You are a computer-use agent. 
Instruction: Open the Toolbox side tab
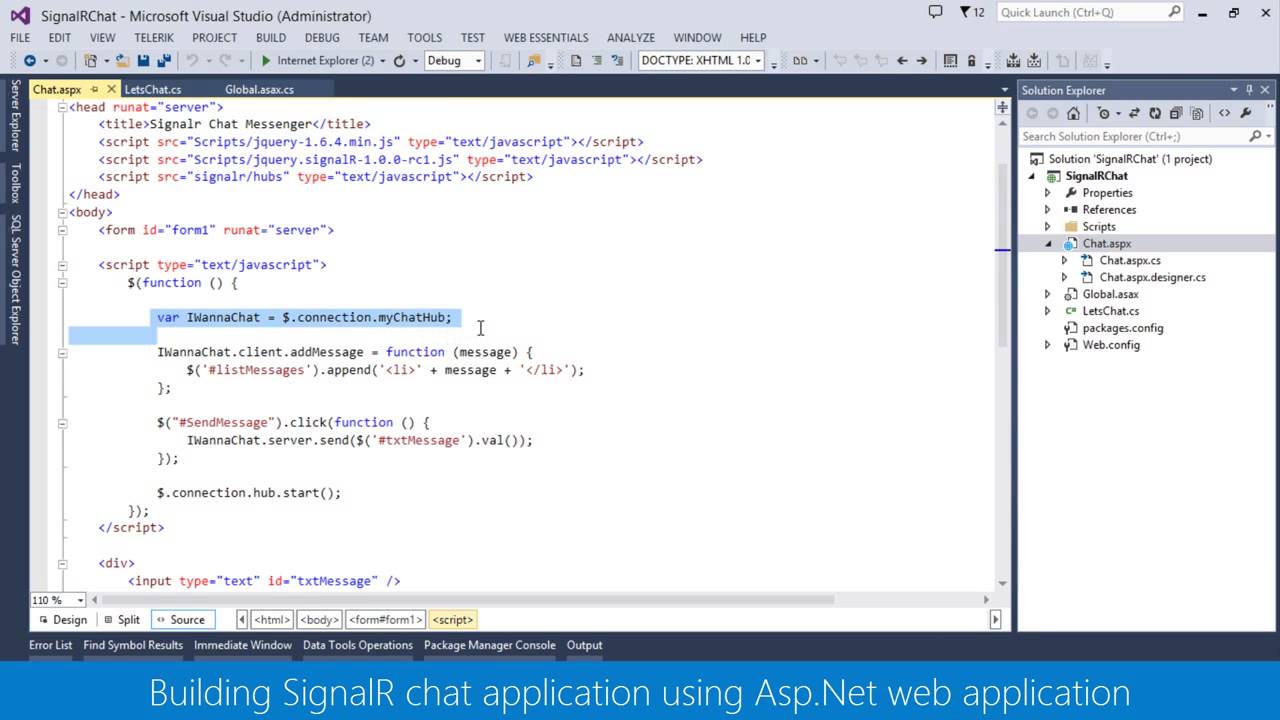(x=15, y=183)
